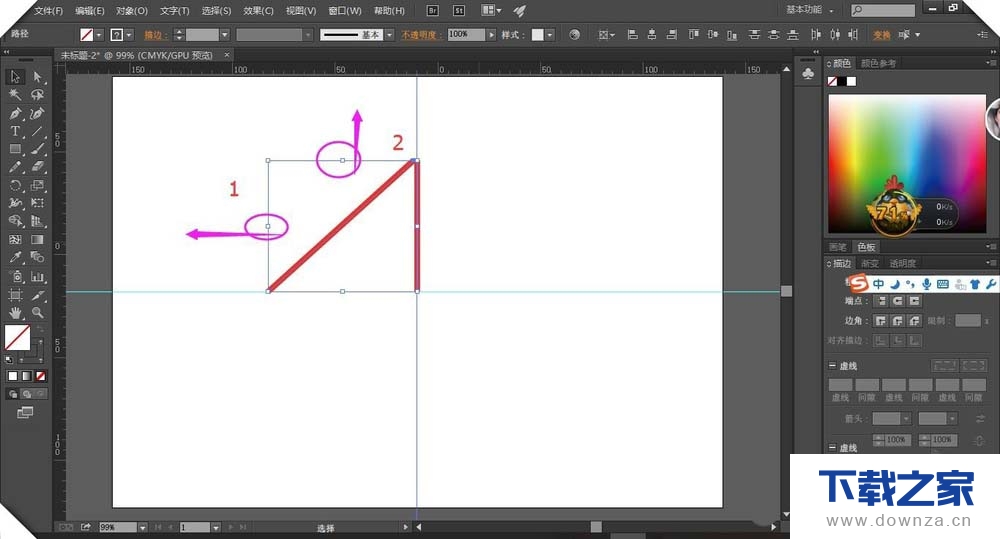Open brush definition 基本 dropdown
1000x539 pixels.
pos(389,35)
